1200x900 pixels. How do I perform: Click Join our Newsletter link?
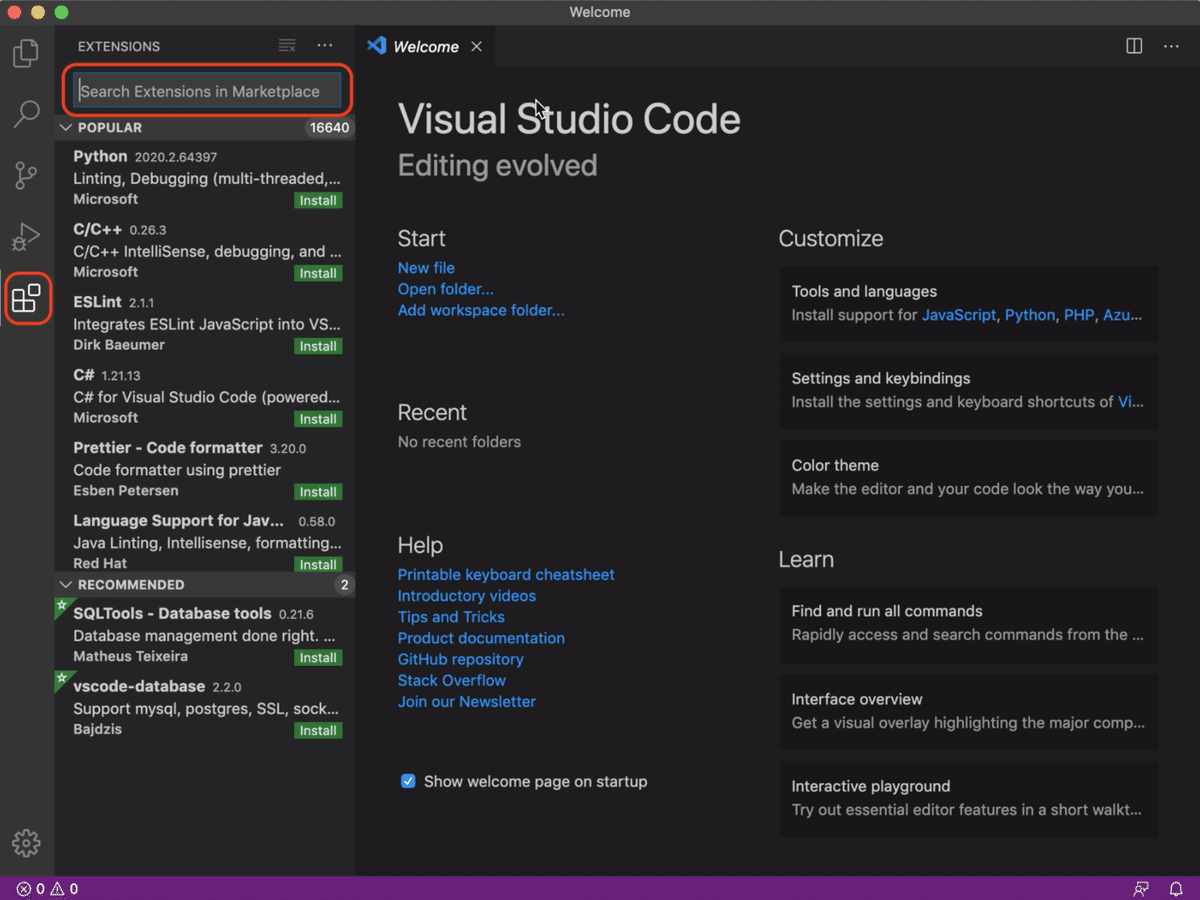(467, 702)
